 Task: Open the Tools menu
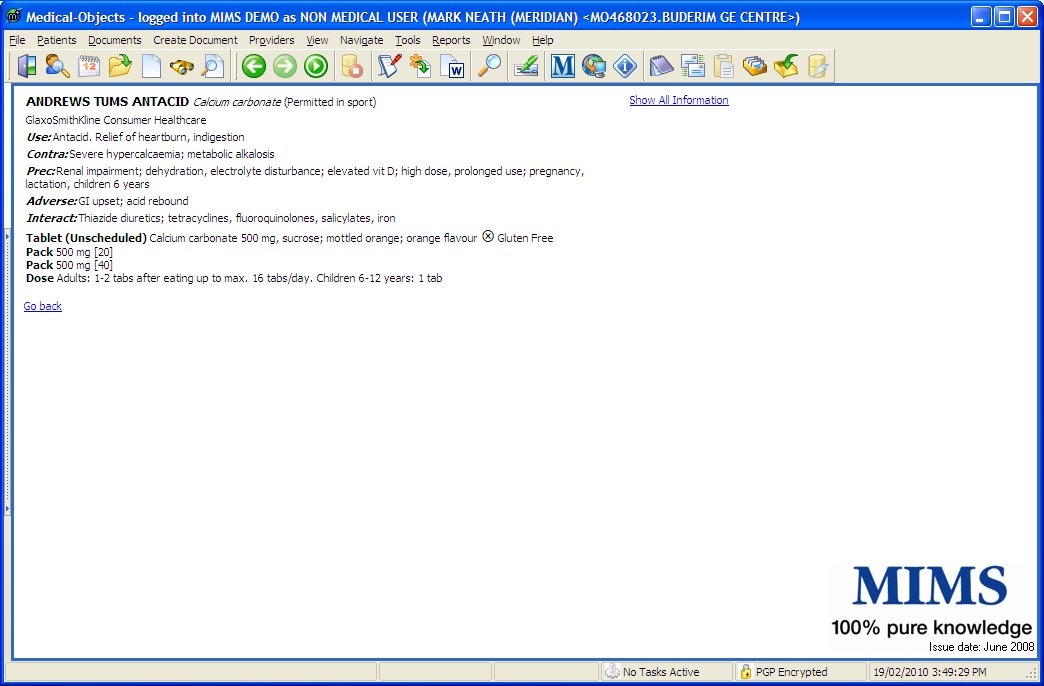tap(407, 40)
